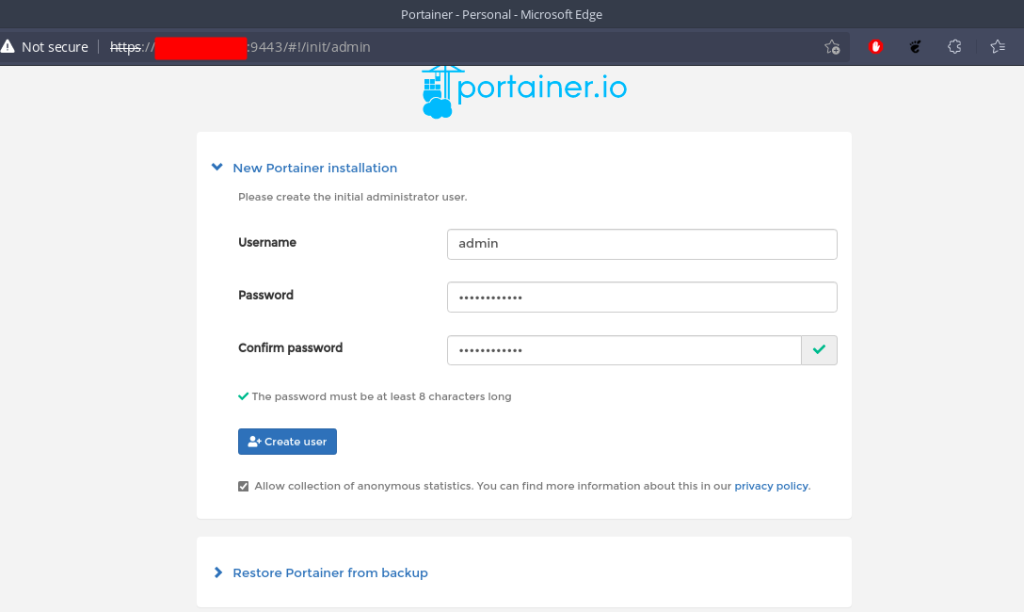Viewport: 1024px width, 612px height.
Task: Open the browser Extensions puzzle icon
Action: click(x=953, y=46)
